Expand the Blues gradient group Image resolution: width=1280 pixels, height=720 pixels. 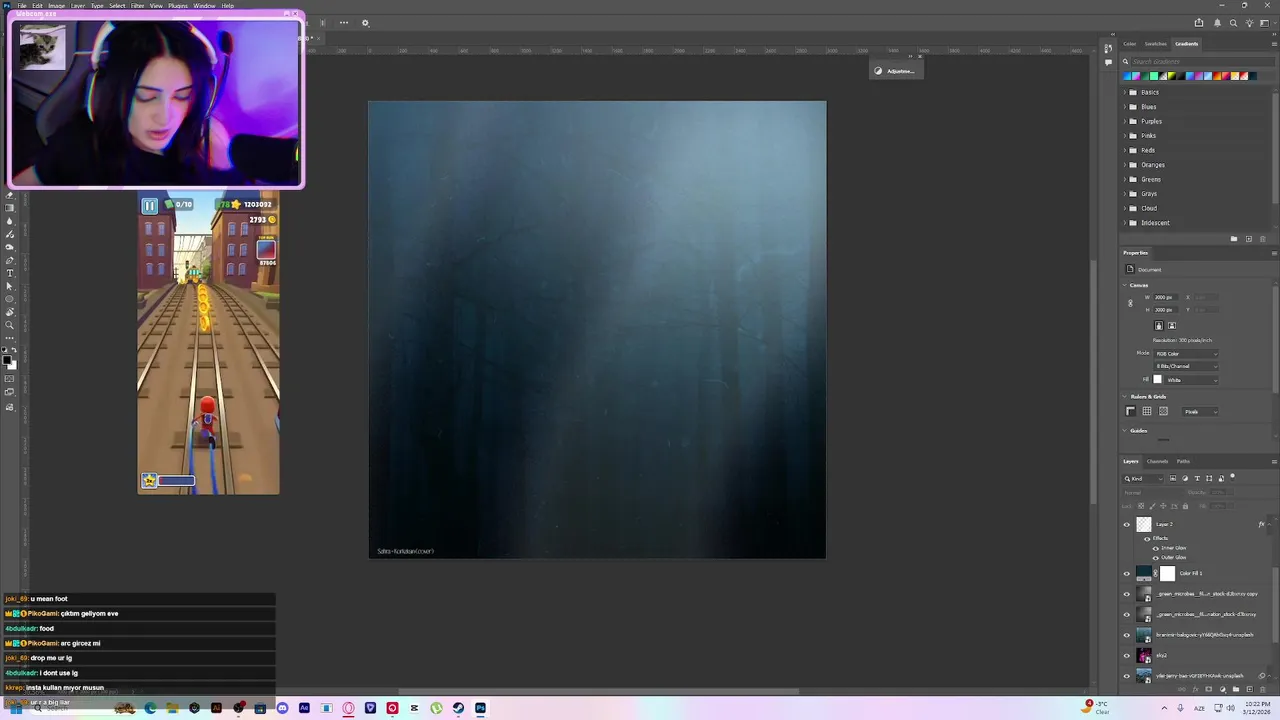tap(1125, 107)
